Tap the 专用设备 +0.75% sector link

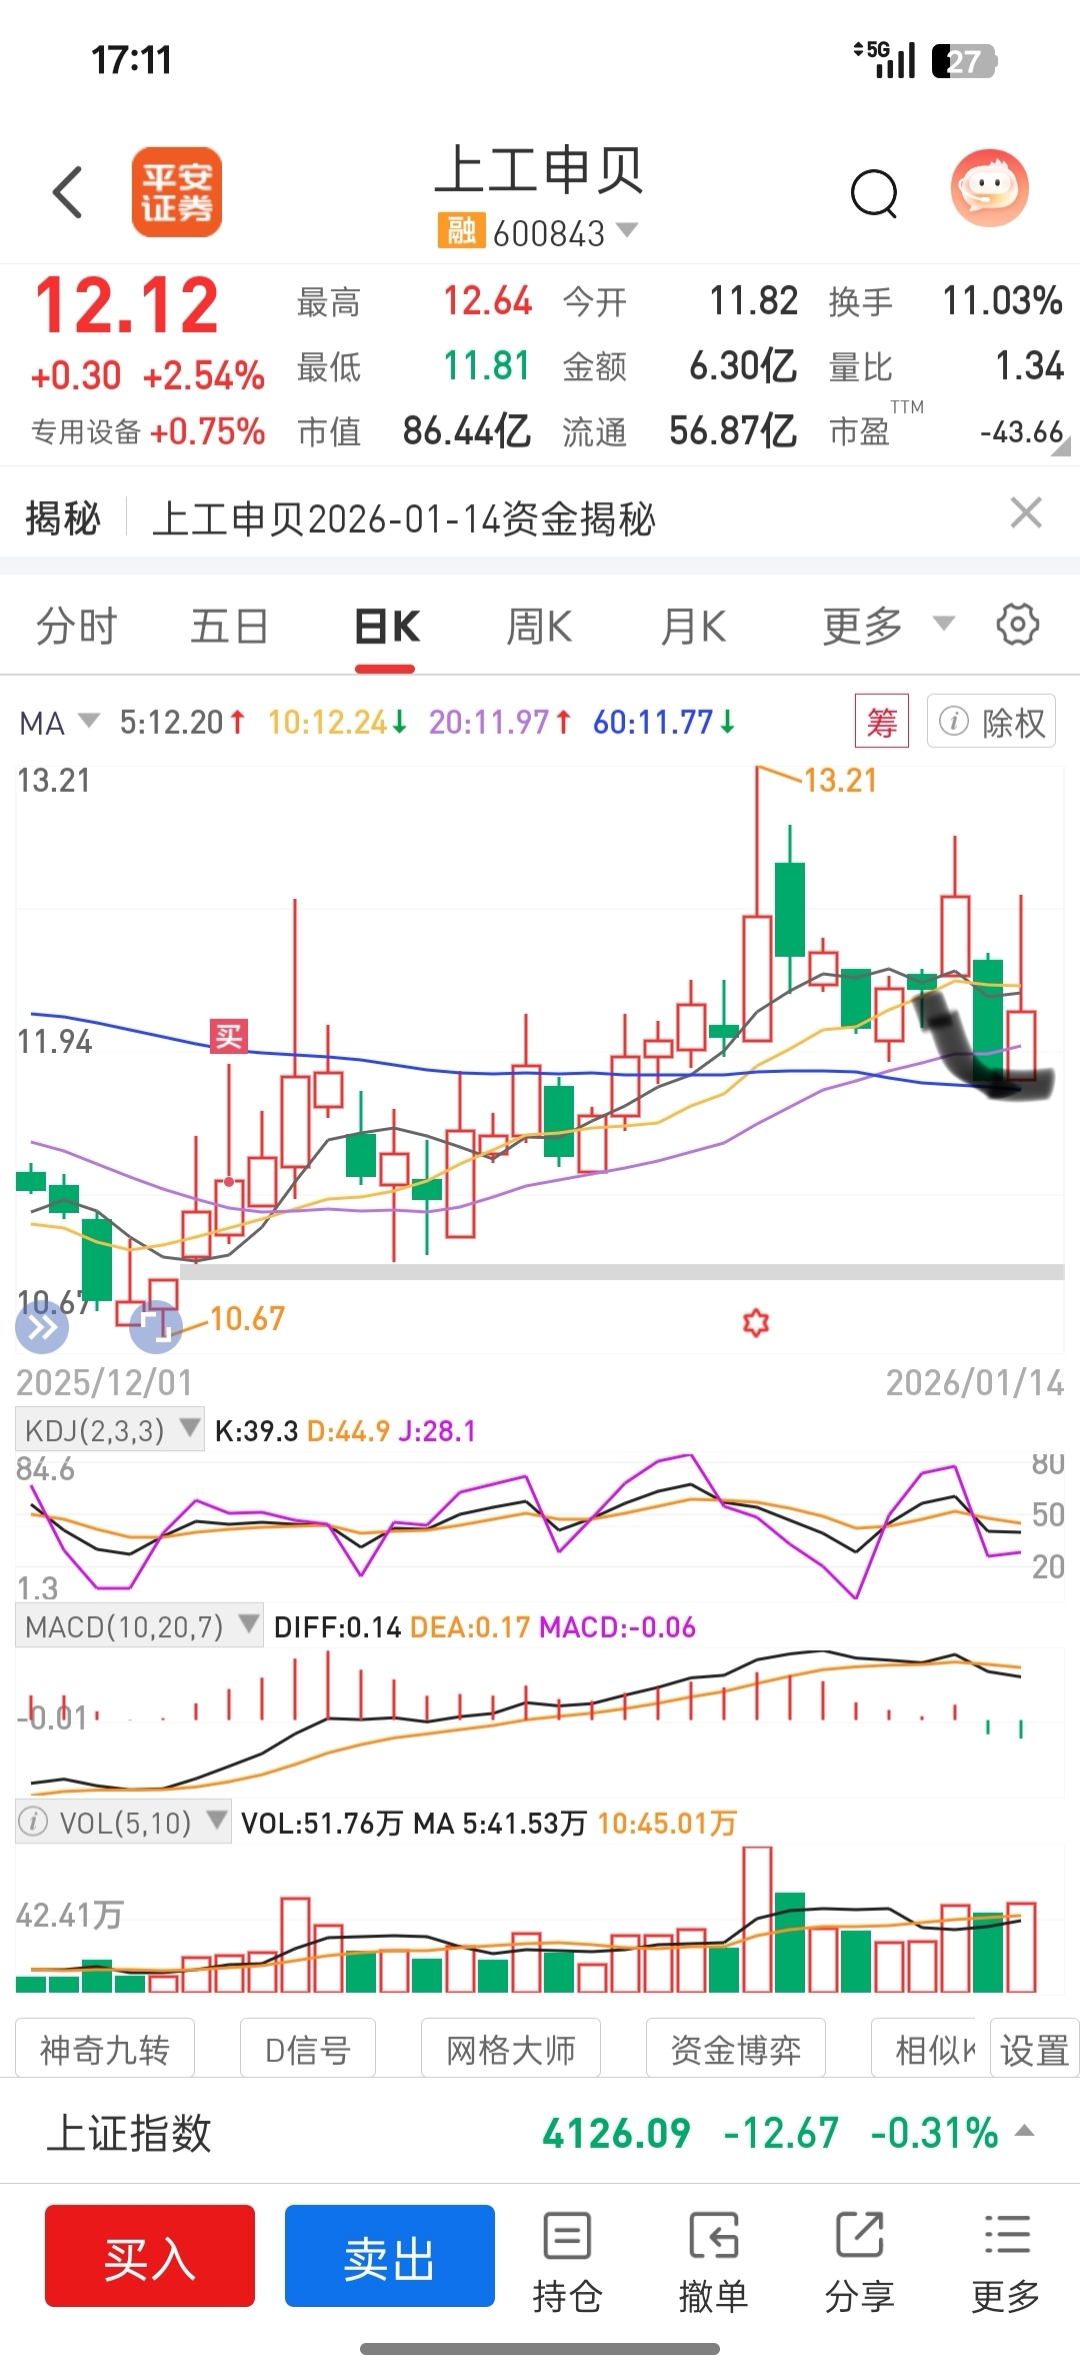pos(148,431)
